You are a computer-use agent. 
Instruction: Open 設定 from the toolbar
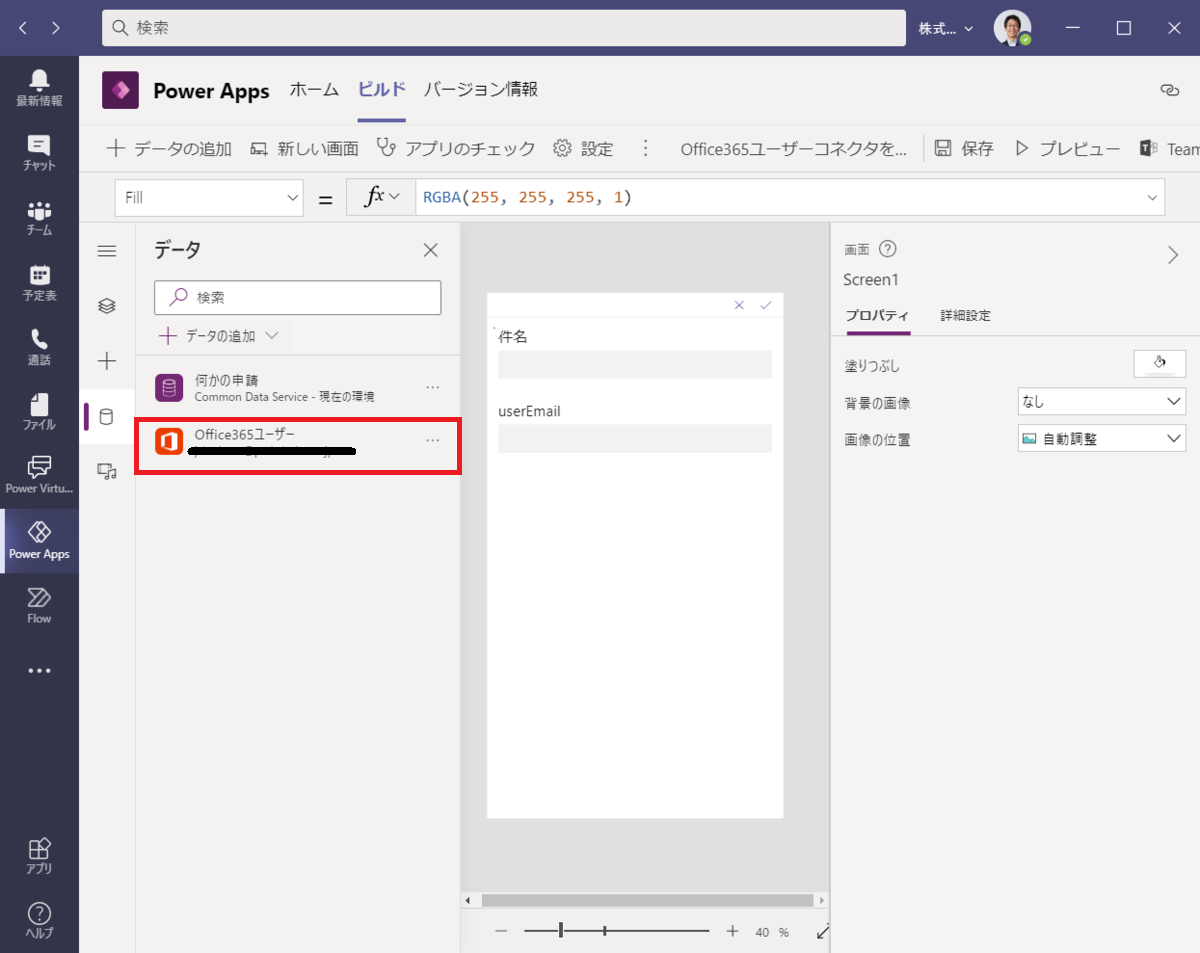583,149
